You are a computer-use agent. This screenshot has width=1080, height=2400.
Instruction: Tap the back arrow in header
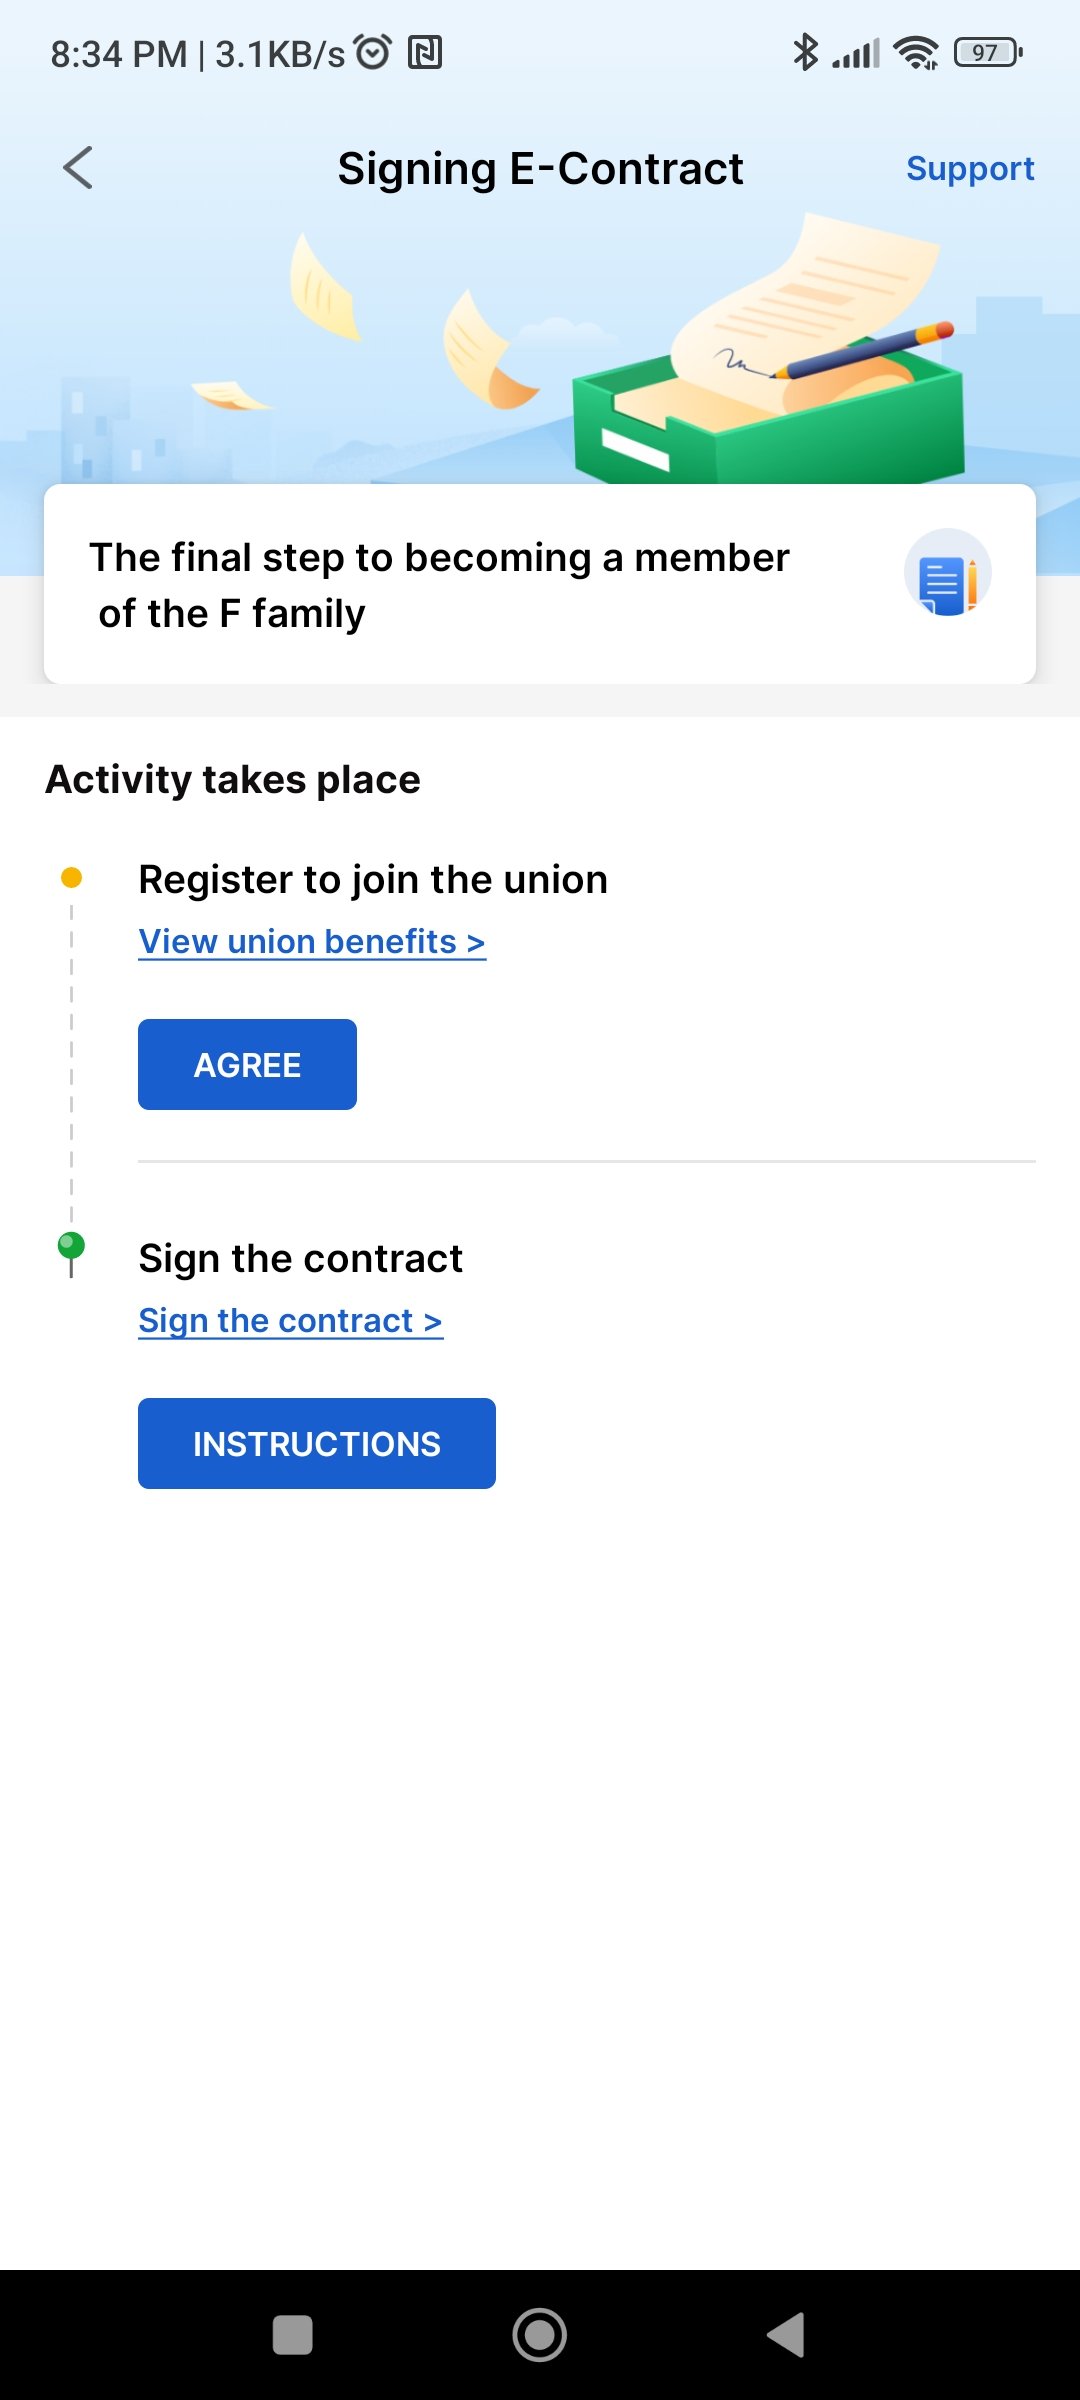point(78,168)
